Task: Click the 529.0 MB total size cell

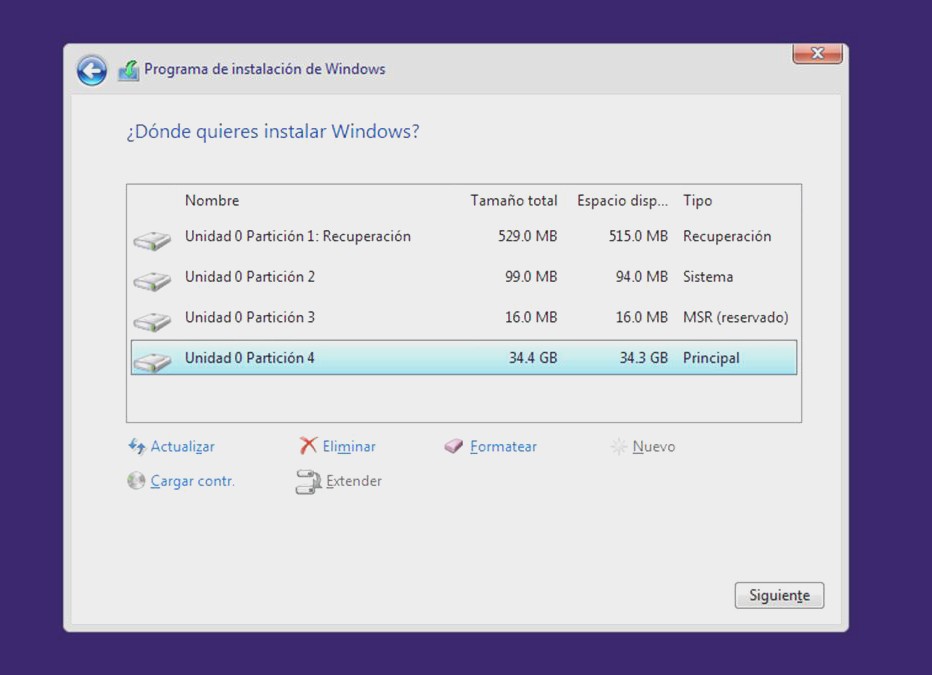Action: (528, 236)
